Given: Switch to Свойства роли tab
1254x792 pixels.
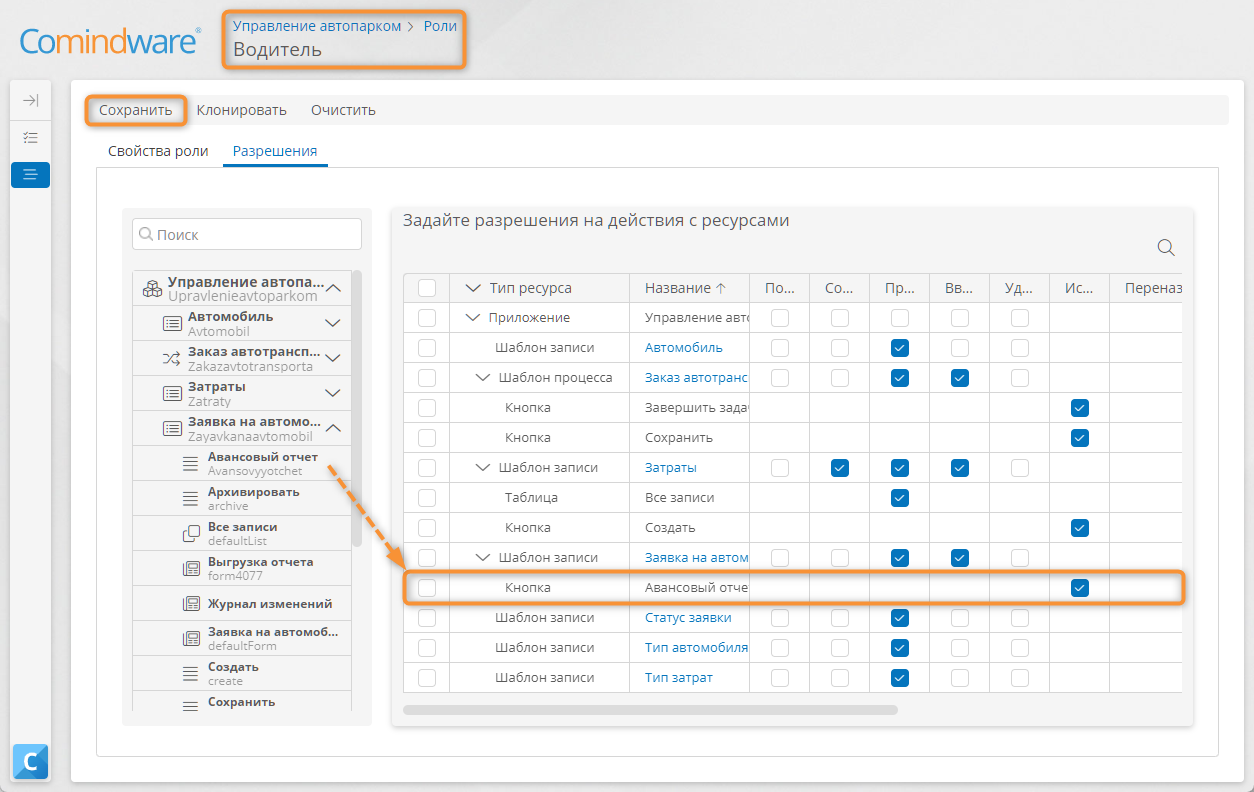Looking at the screenshot, I should (158, 151).
